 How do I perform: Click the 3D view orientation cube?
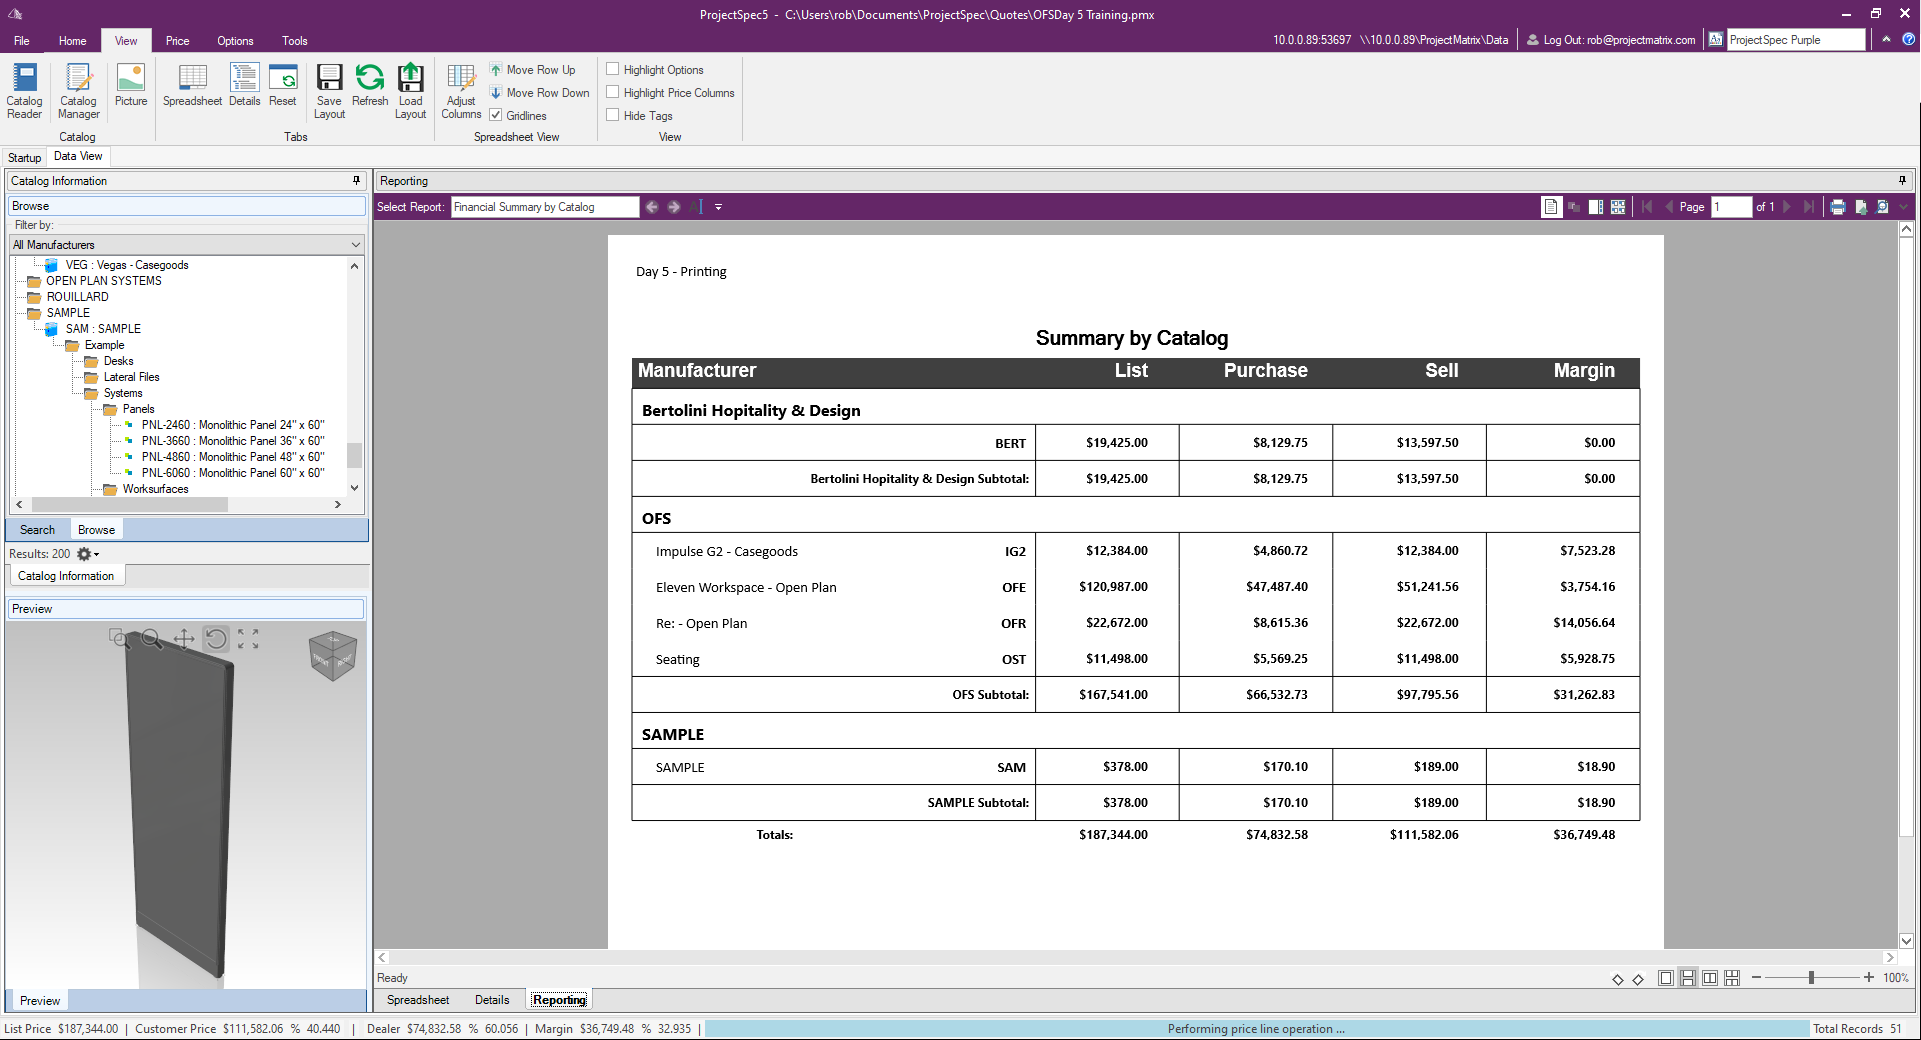point(333,656)
